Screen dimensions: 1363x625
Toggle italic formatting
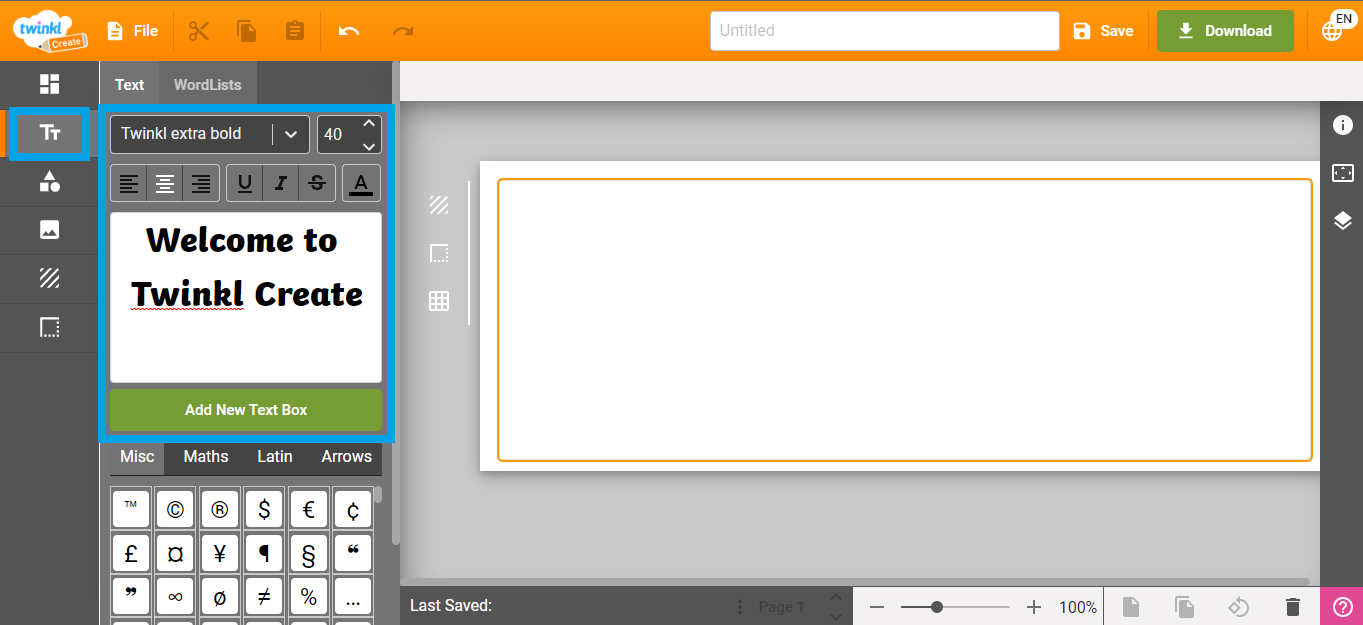[x=281, y=183]
